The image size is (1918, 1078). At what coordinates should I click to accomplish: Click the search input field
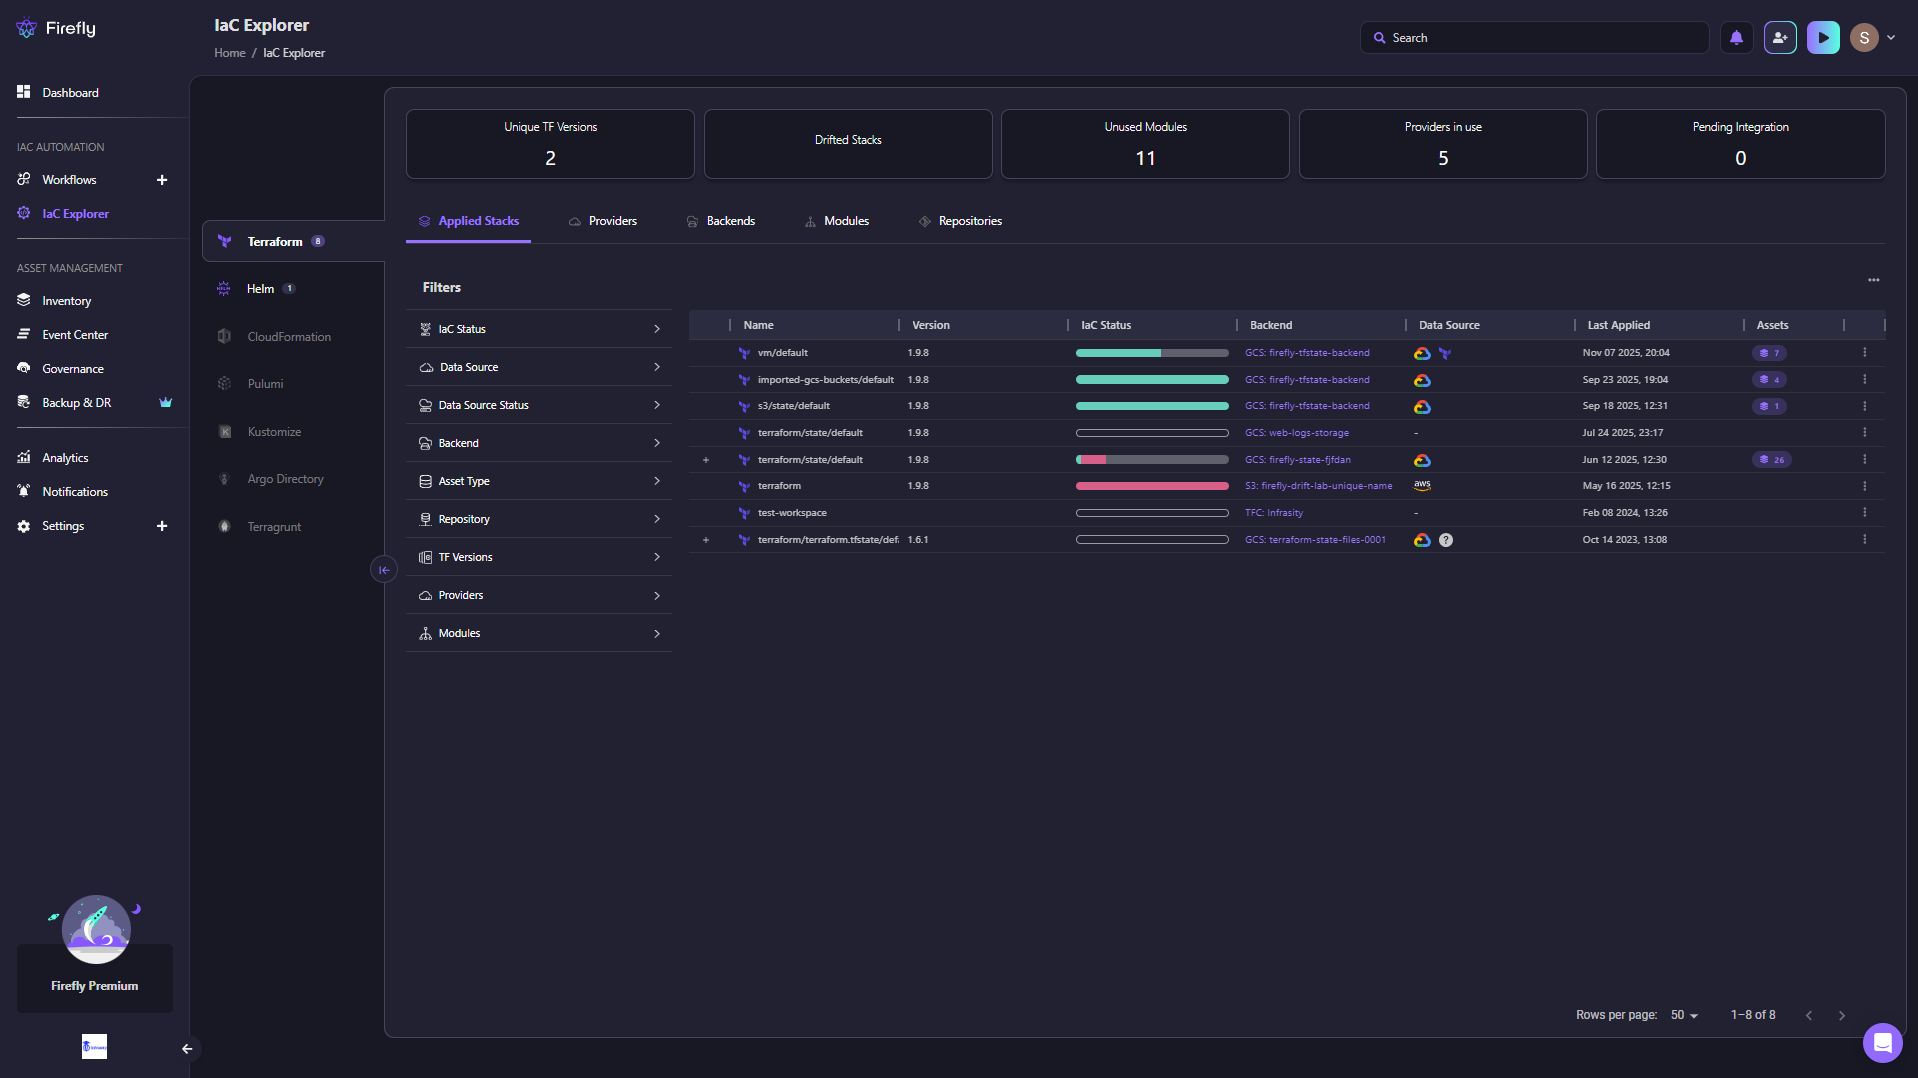(1534, 38)
